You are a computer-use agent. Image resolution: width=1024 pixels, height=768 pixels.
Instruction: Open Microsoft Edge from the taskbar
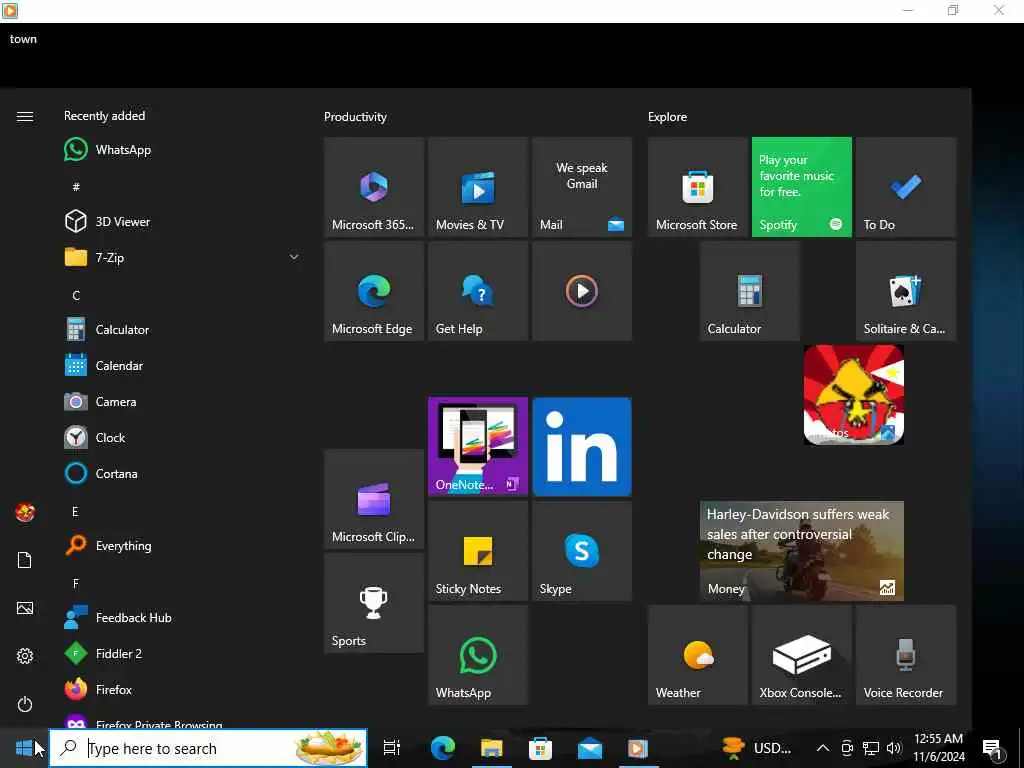coord(442,748)
